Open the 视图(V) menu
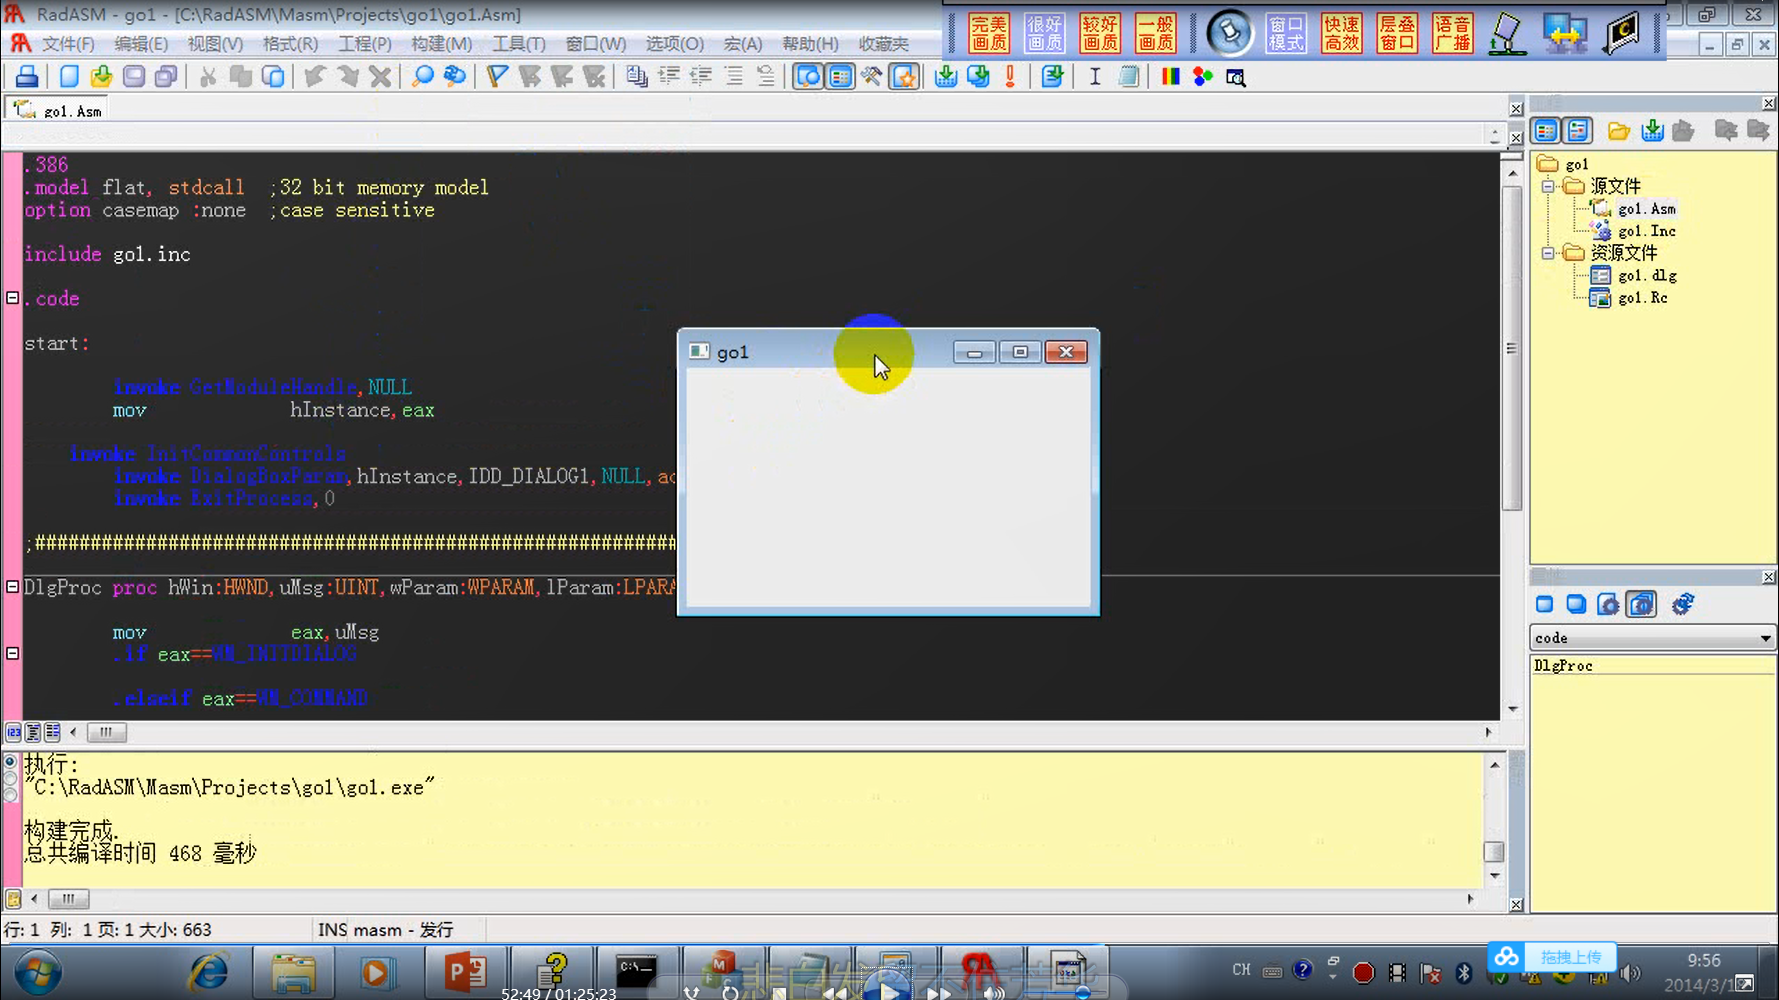The image size is (1779, 1000). [215, 44]
